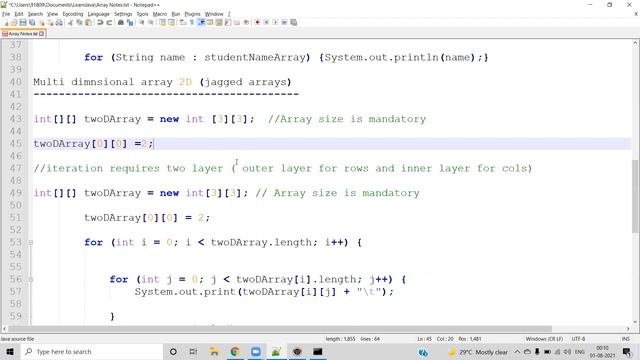Start macro recording with red dot icon
The height and width of the screenshot is (360, 640).
point(257,22)
